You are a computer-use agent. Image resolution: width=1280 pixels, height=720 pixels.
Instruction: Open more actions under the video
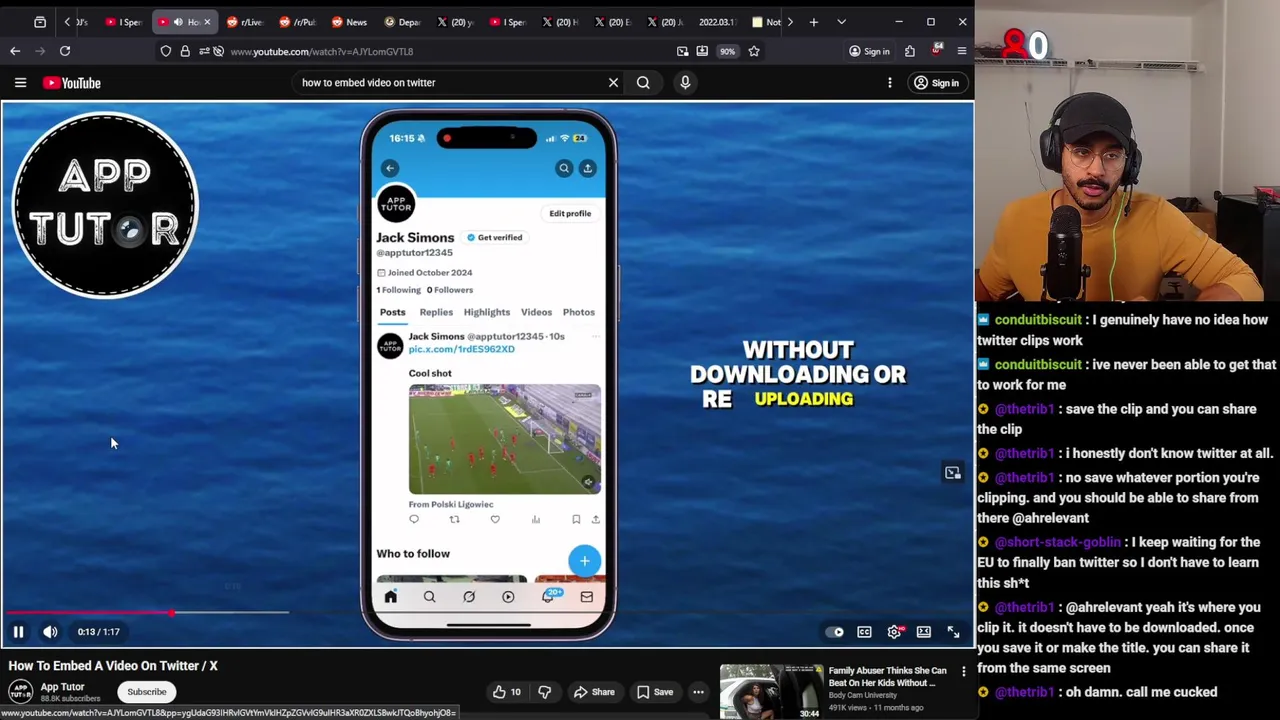point(699,692)
